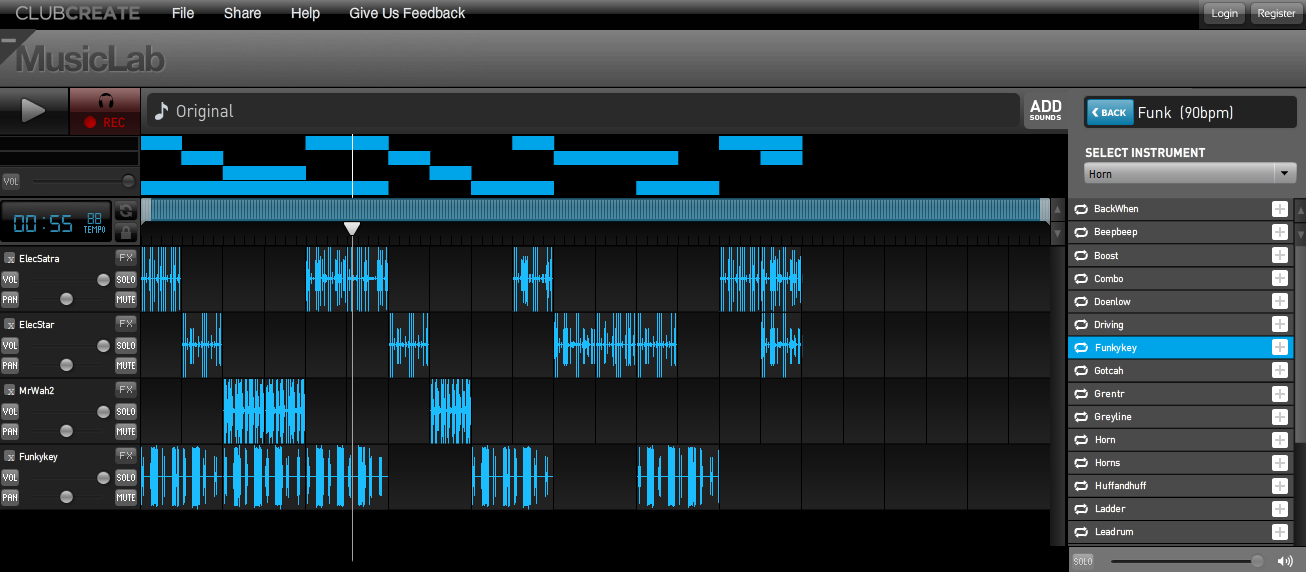
Task: Open FX for the MrWah2 track
Action: click(126, 389)
